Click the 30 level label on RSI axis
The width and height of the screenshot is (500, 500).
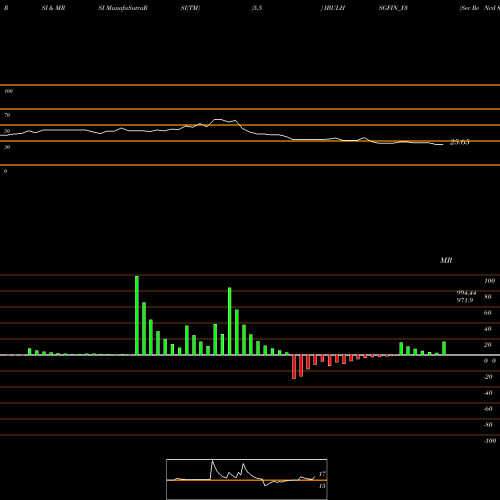pos(7,147)
